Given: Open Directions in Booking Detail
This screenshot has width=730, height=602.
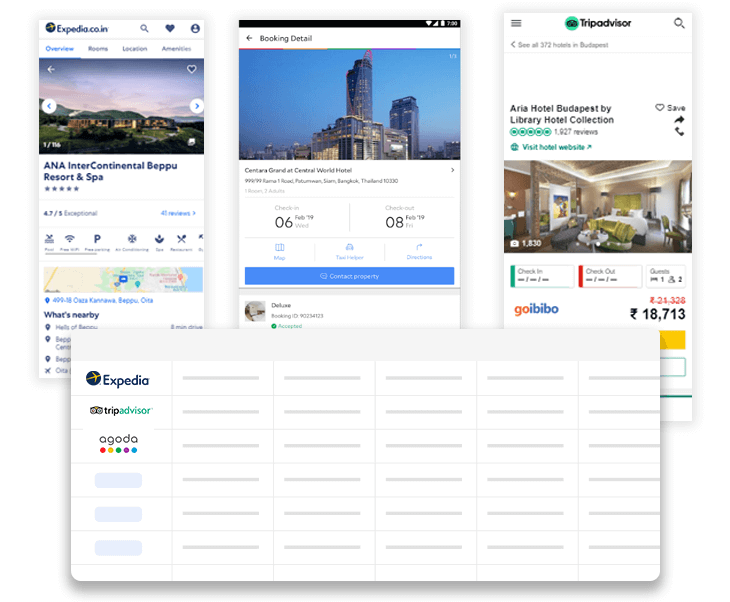Looking at the screenshot, I should [419, 251].
